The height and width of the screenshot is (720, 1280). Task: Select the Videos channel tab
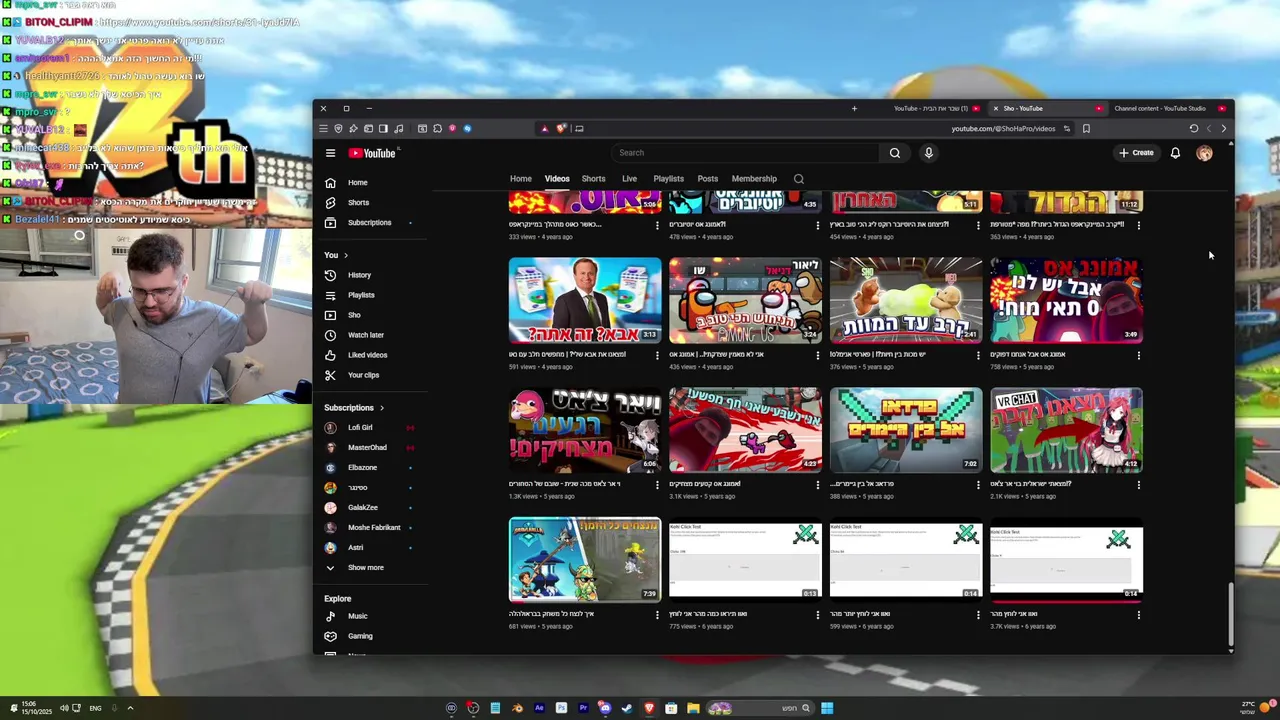coord(557,179)
